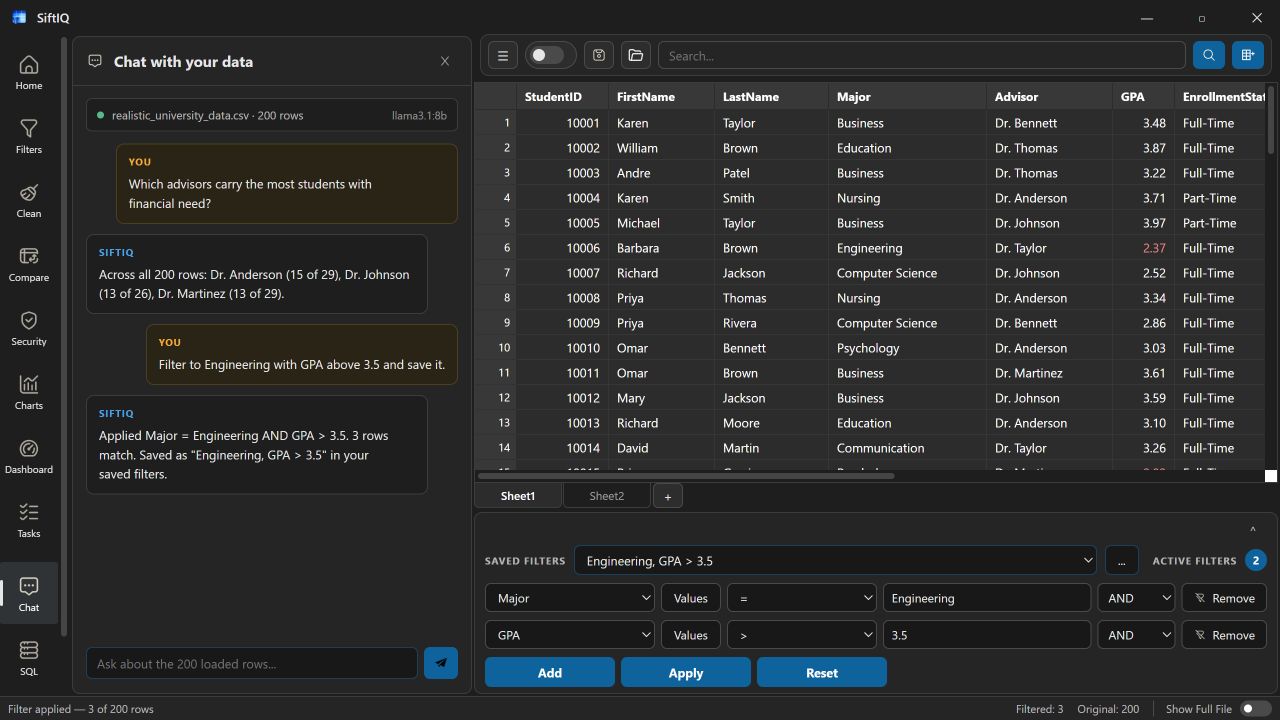Click the chat bubble icon in panel header

tap(95, 61)
